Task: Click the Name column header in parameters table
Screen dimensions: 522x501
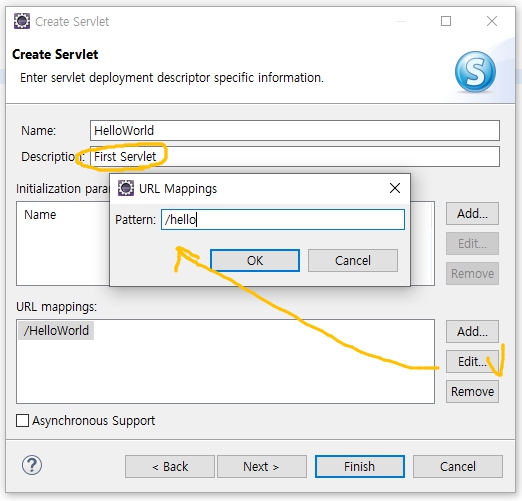Action: (x=40, y=215)
